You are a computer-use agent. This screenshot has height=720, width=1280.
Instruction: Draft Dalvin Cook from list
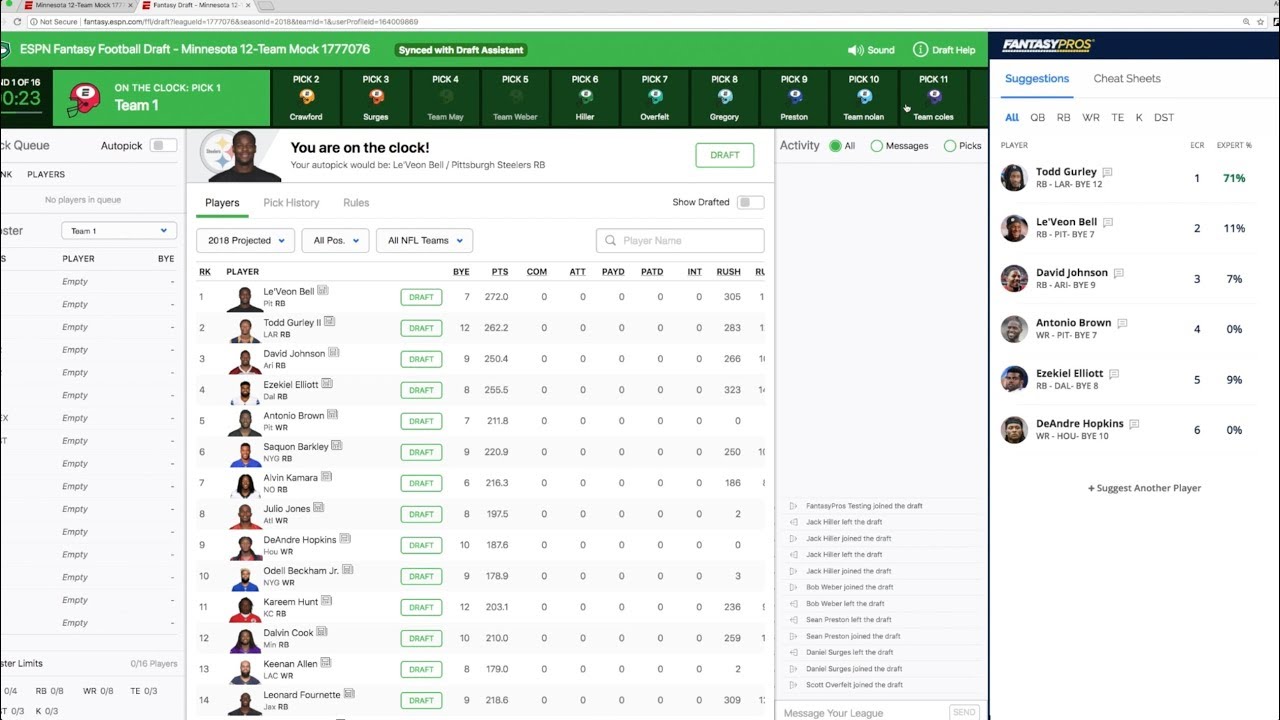pyautogui.click(x=421, y=638)
